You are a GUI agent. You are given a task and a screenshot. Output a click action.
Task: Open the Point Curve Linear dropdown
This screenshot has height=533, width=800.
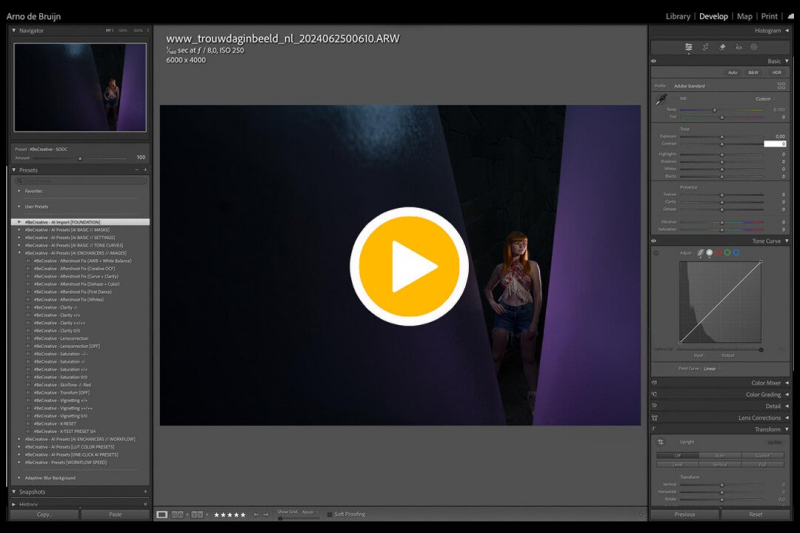click(x=711, y=369)
